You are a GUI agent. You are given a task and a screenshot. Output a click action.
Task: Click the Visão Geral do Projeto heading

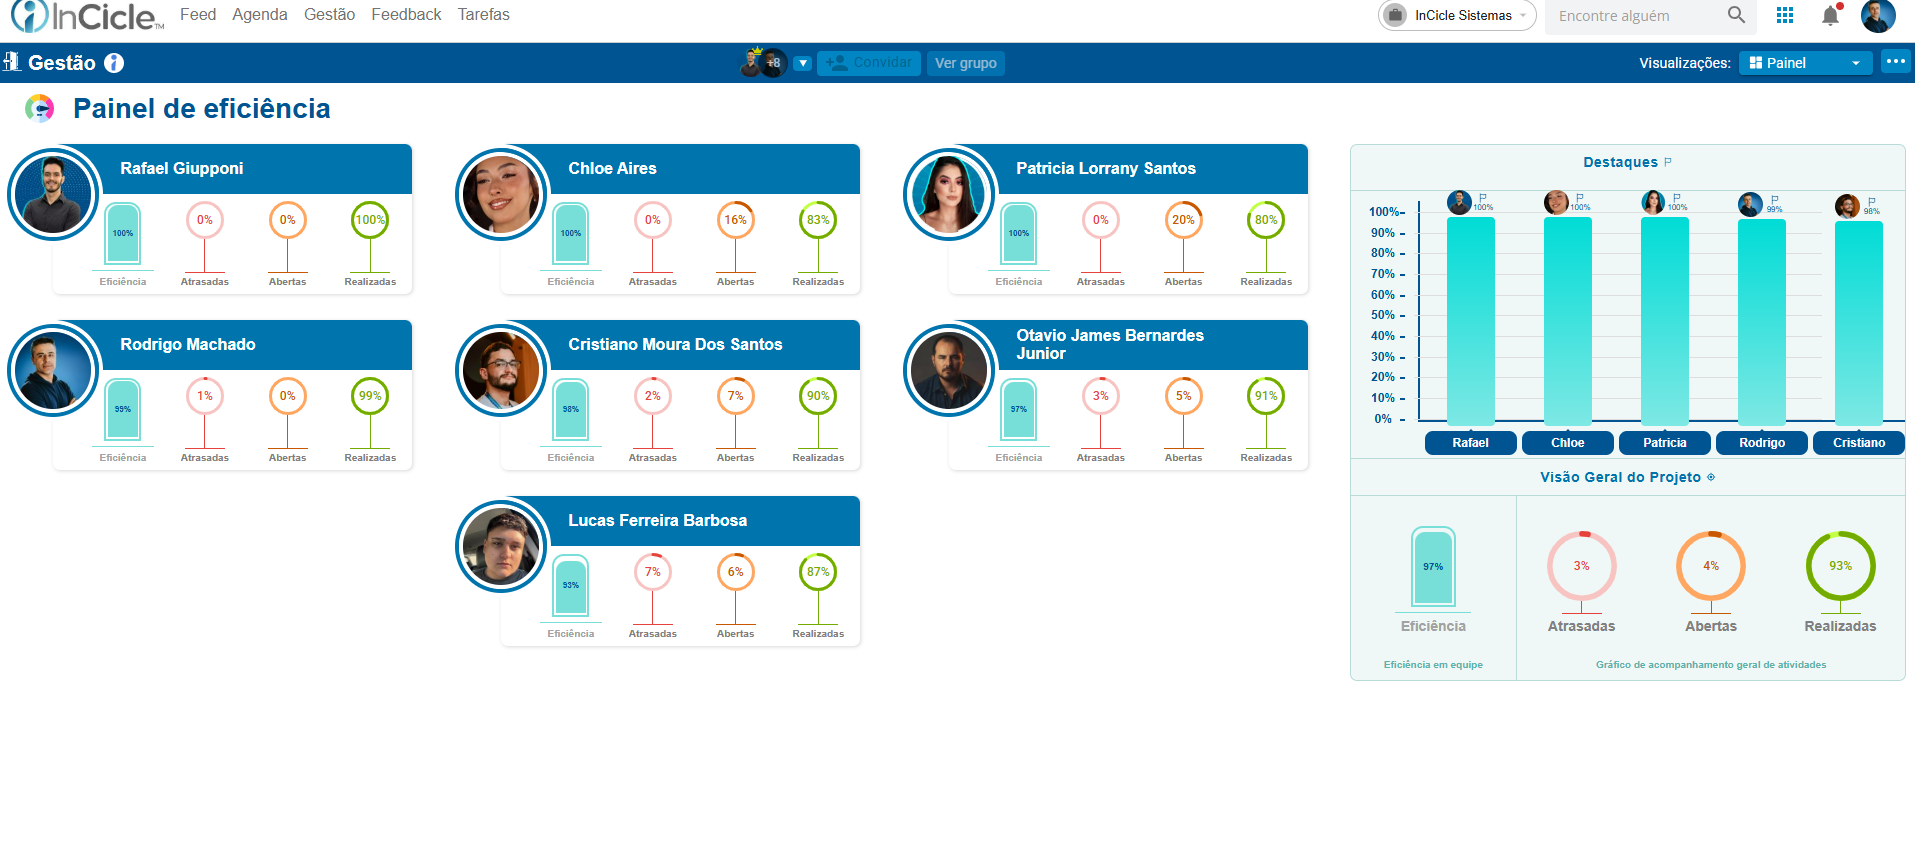1620,477
